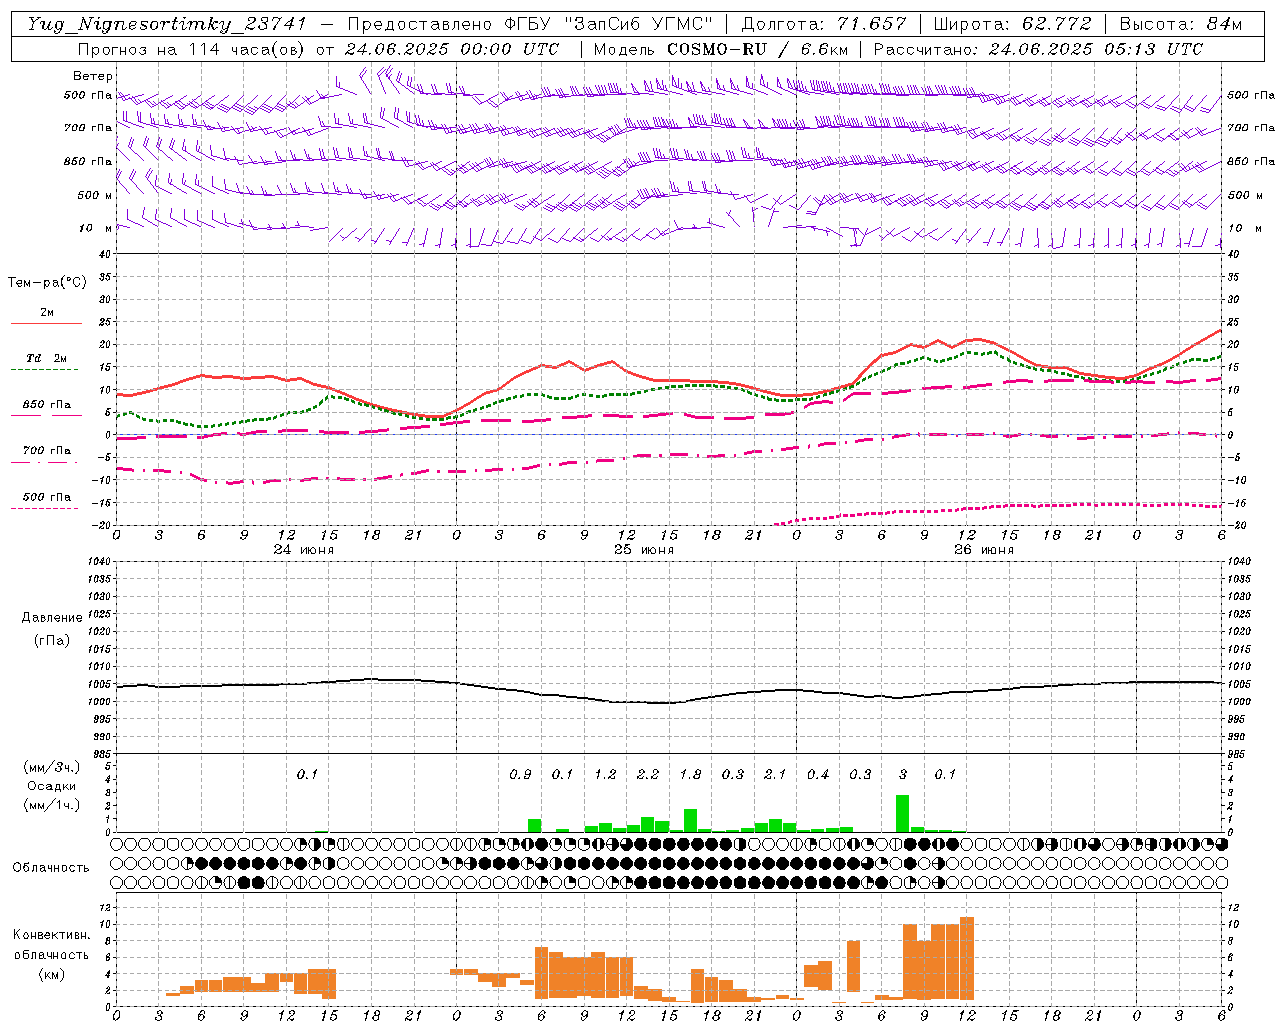Click the "24 июня" date label
Viewport: 1280px width, 1024px height.
pos(303,550)
